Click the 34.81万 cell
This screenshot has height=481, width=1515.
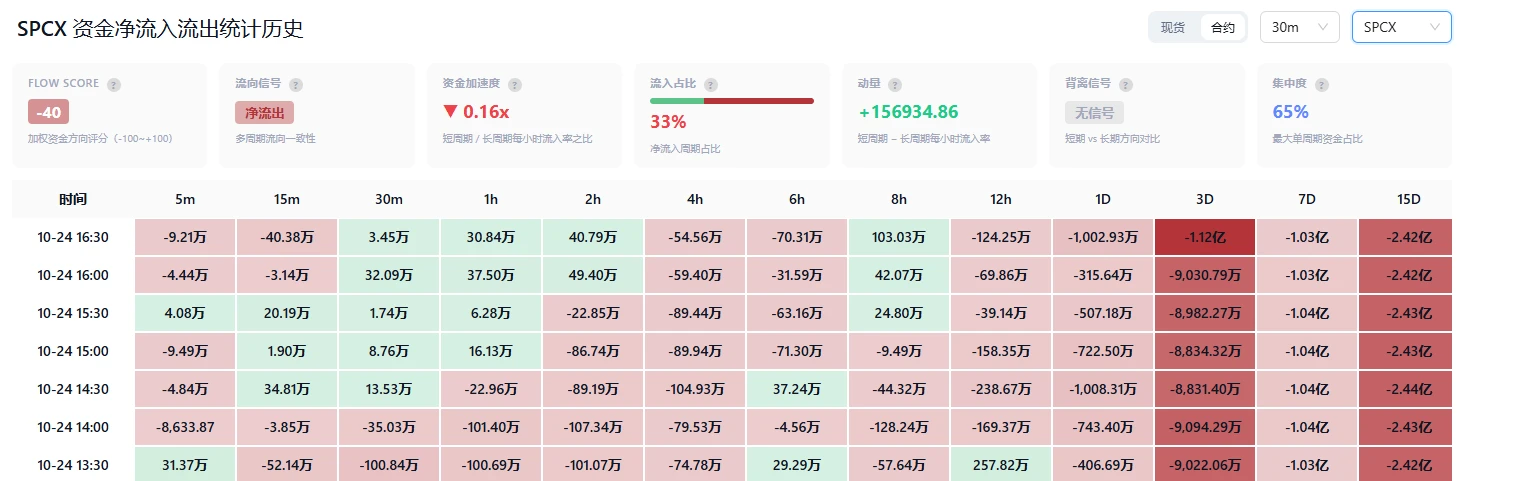pos(287,389)
